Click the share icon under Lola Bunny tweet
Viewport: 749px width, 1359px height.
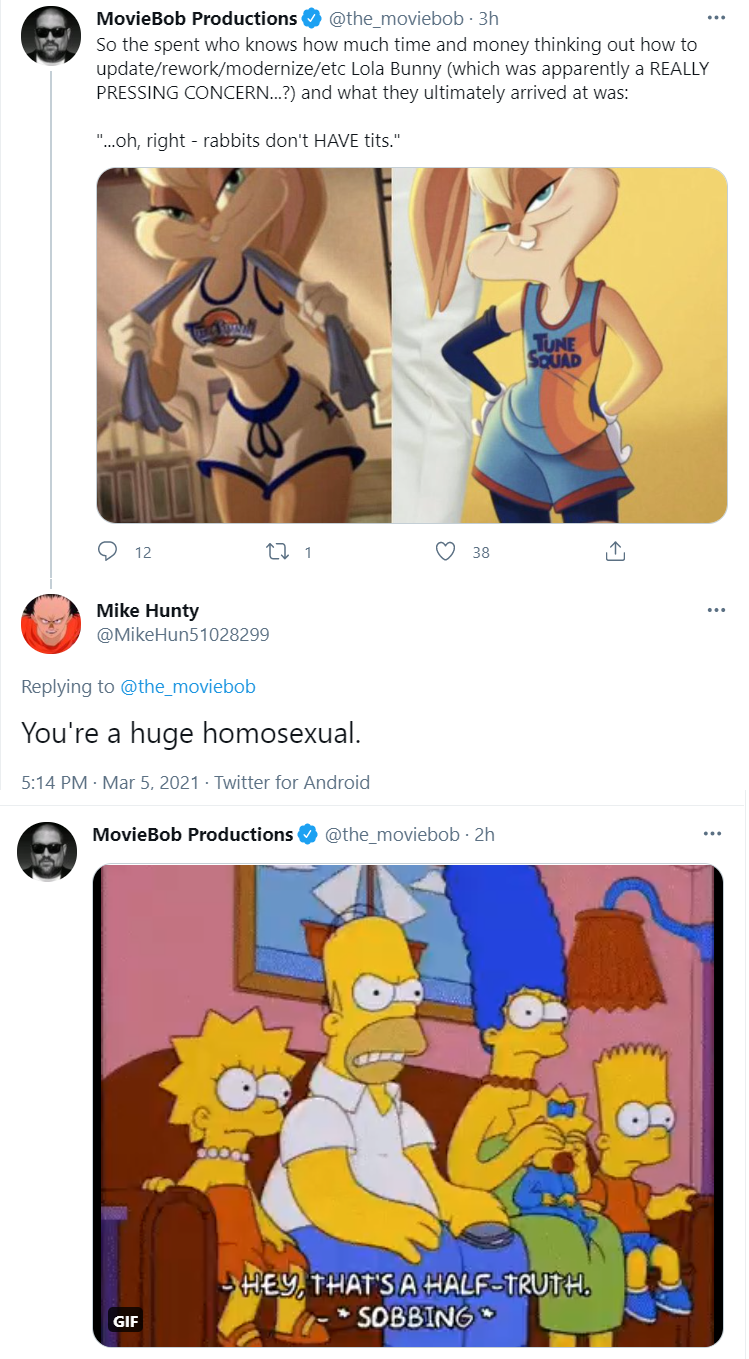(x=616, y=551)
